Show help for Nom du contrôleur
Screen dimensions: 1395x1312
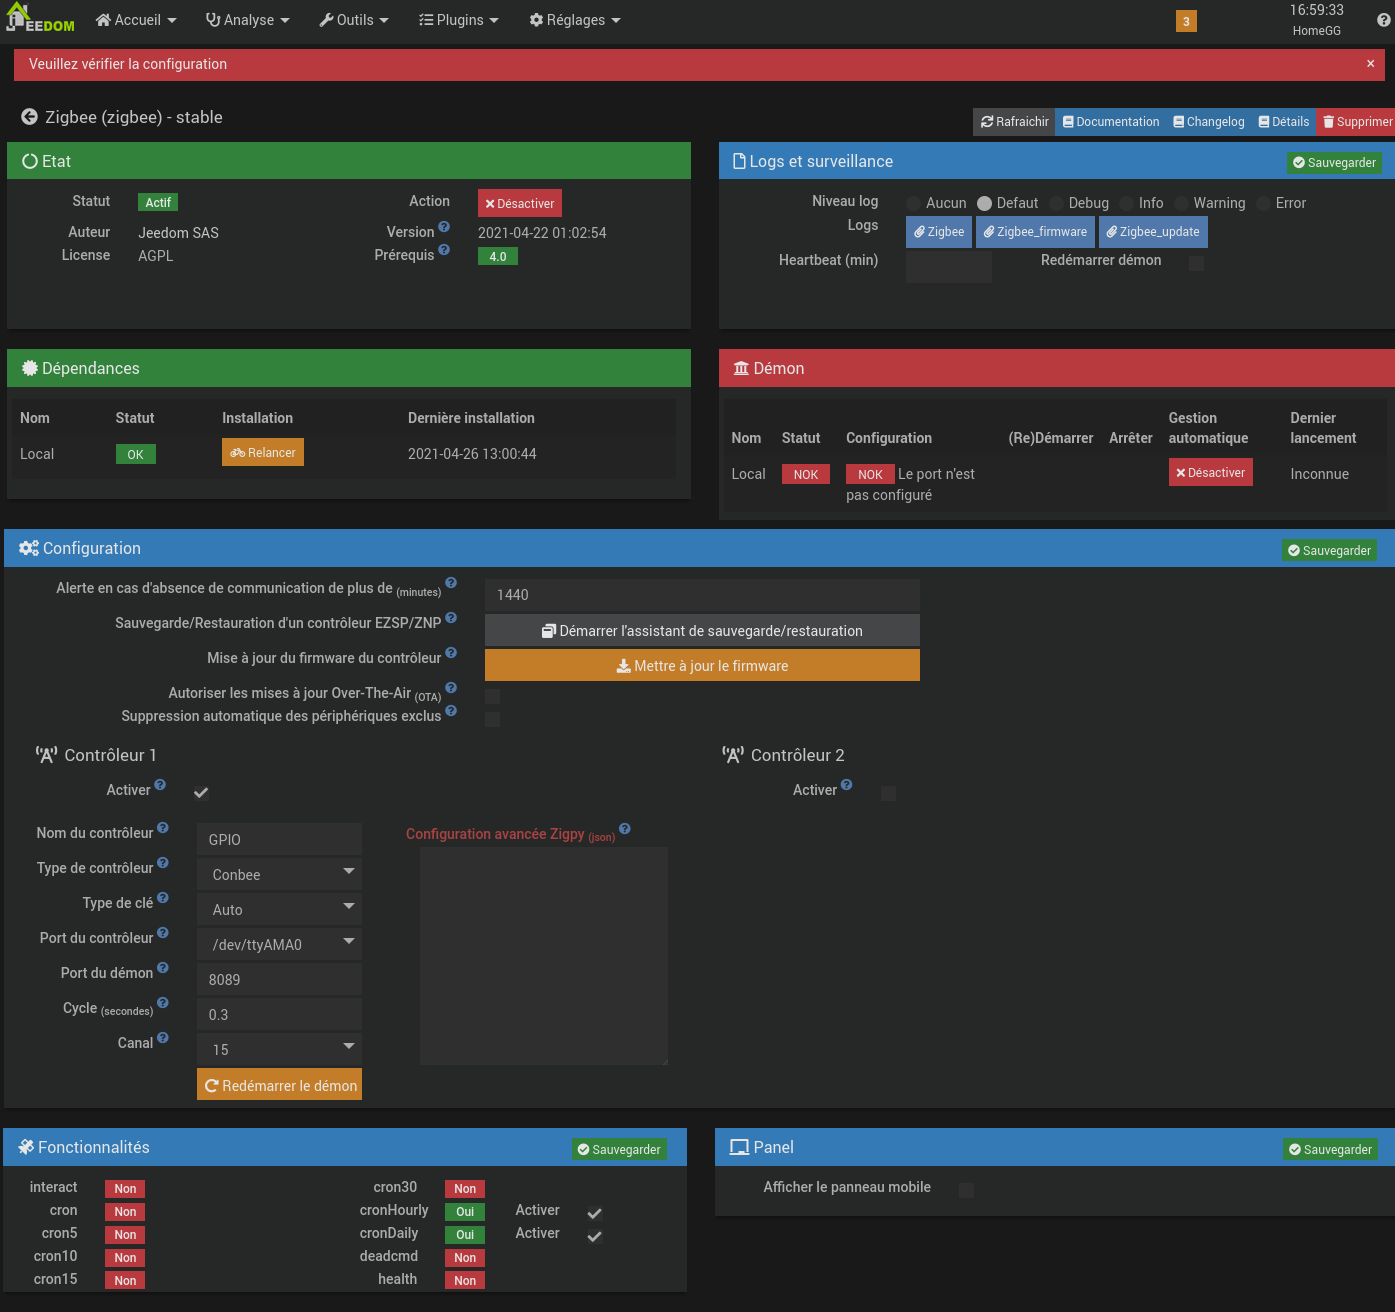163,828
